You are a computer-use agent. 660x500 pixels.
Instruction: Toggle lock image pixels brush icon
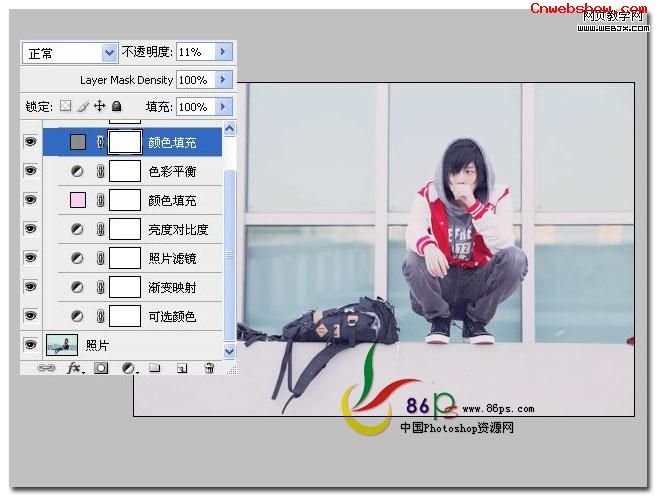(x=82, y=106)
